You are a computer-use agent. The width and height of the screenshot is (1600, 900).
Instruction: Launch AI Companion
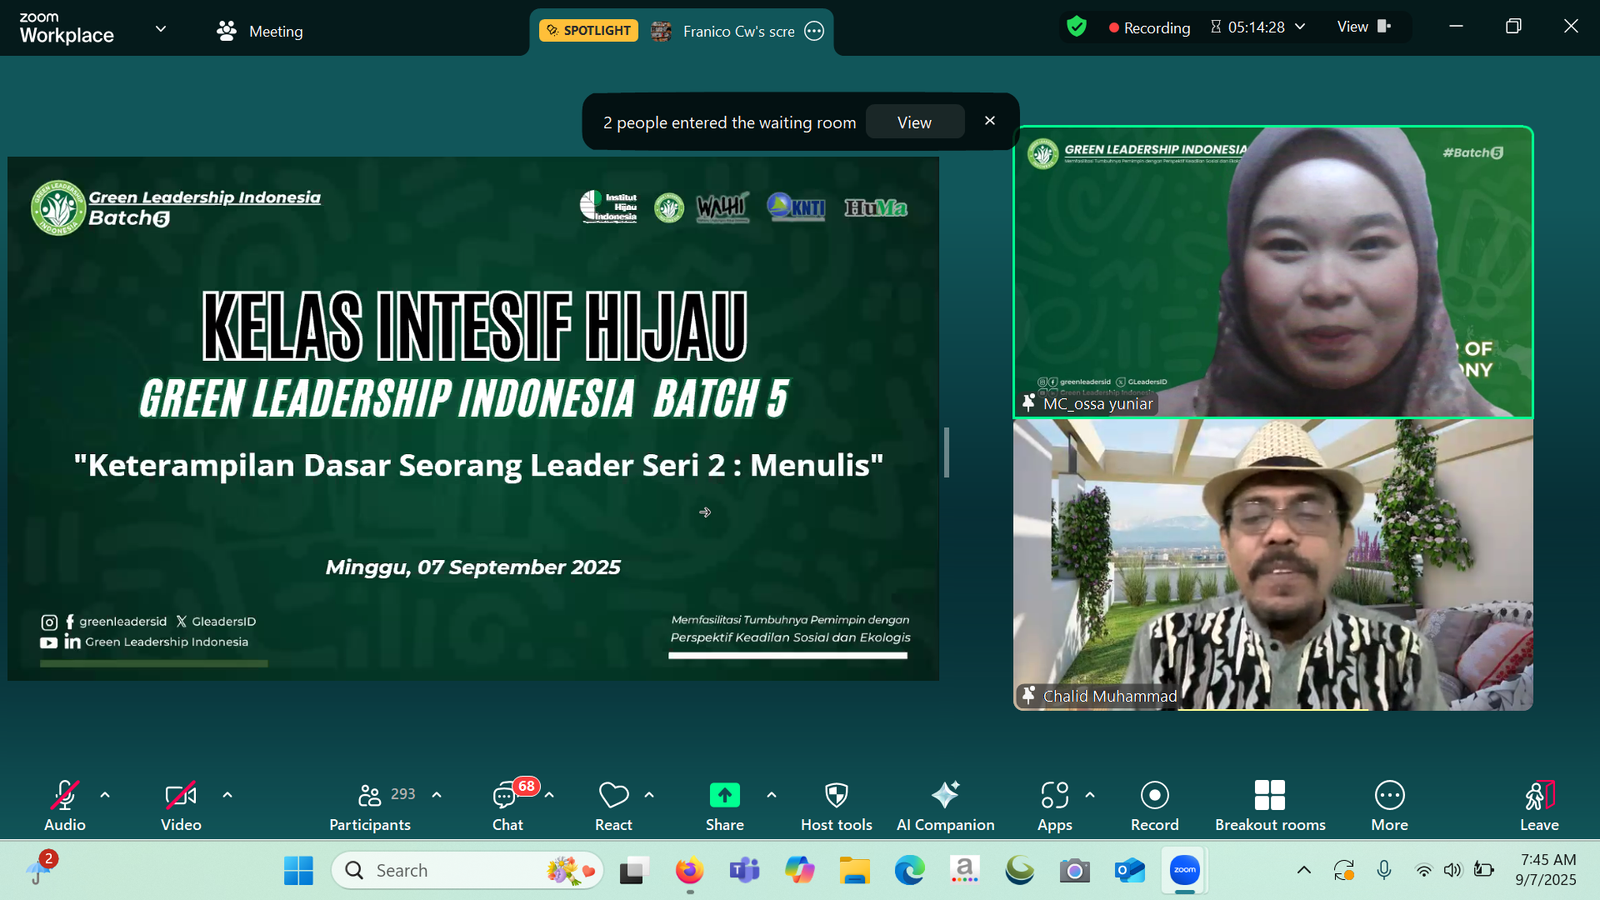(945, 806)
